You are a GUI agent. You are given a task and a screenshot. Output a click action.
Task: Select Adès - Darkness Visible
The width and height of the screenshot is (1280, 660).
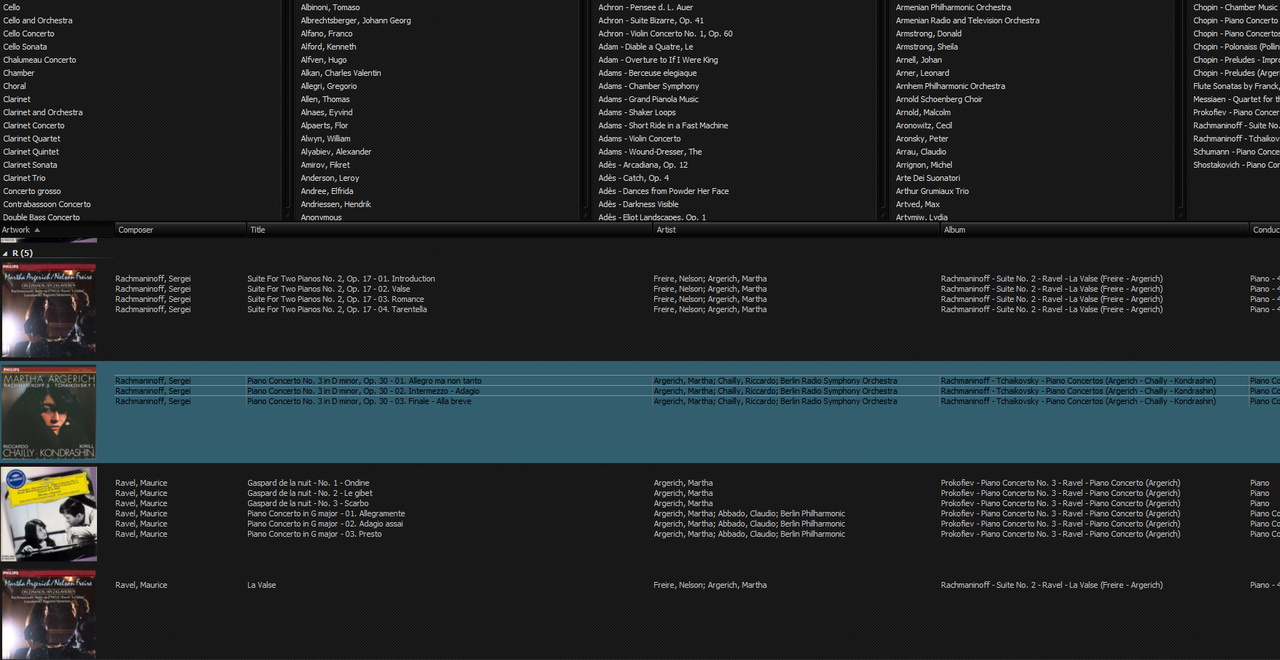pos(638,204)
